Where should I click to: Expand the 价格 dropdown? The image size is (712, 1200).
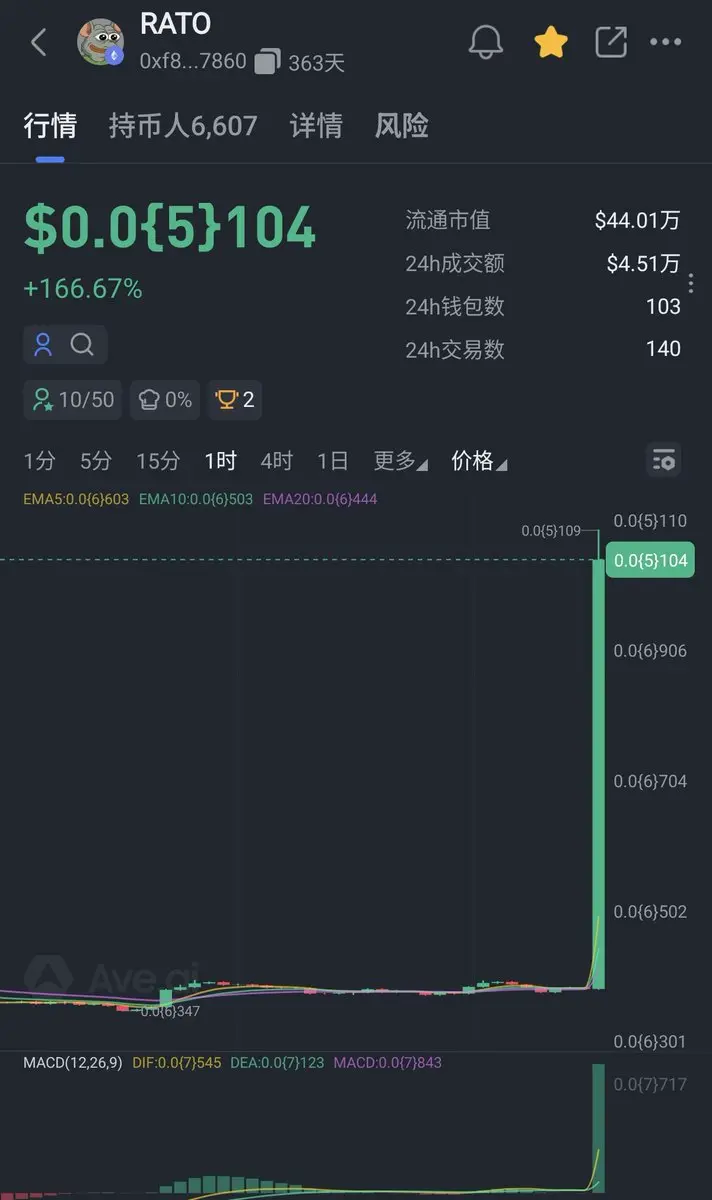coord(479,461)
